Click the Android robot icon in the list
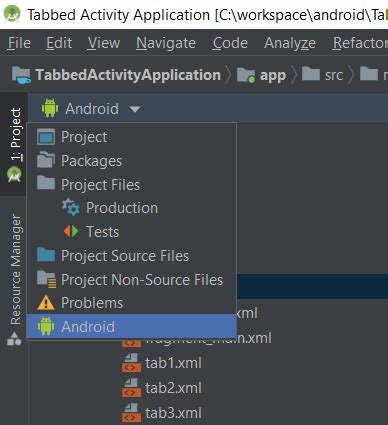The image size is (388, 425). point(46,326)
